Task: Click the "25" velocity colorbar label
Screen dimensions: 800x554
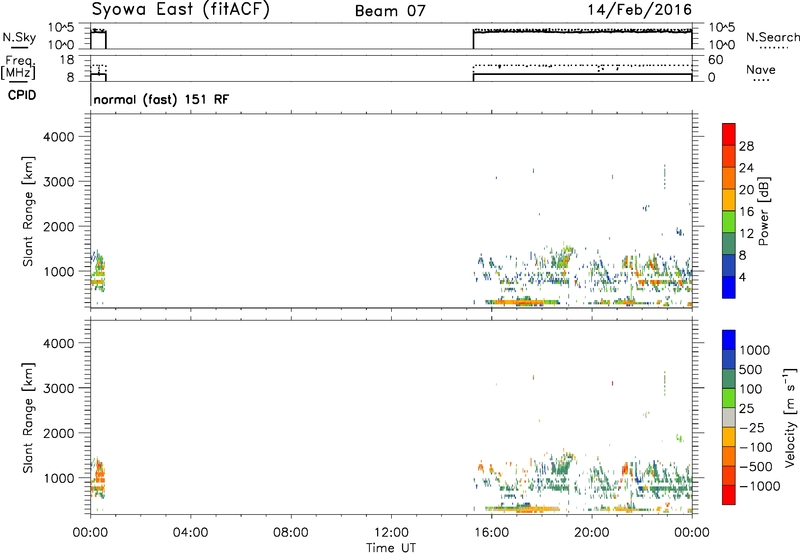Action: point(747,409)
